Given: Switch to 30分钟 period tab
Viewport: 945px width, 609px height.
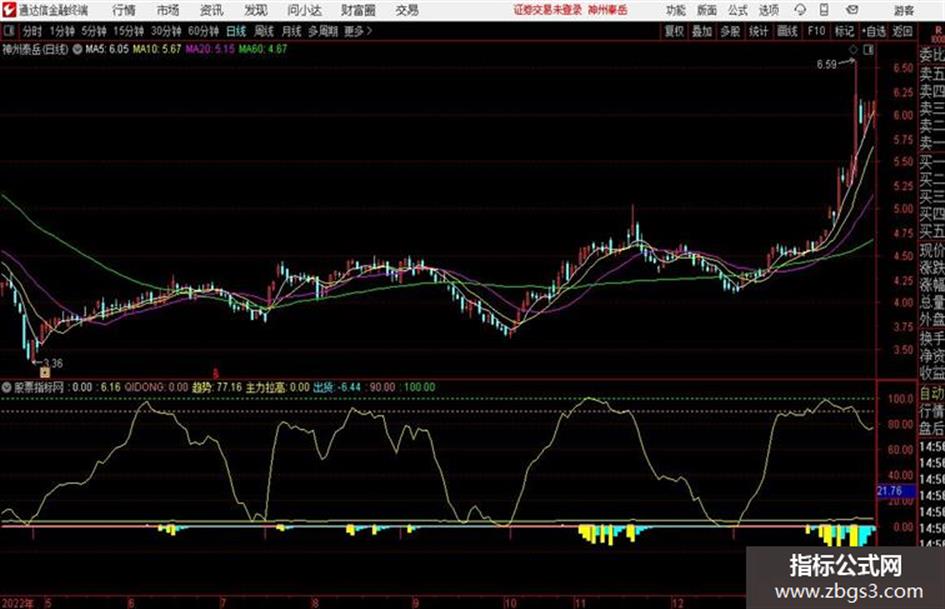Looking at the screenshot, I should tap(166, 31).
